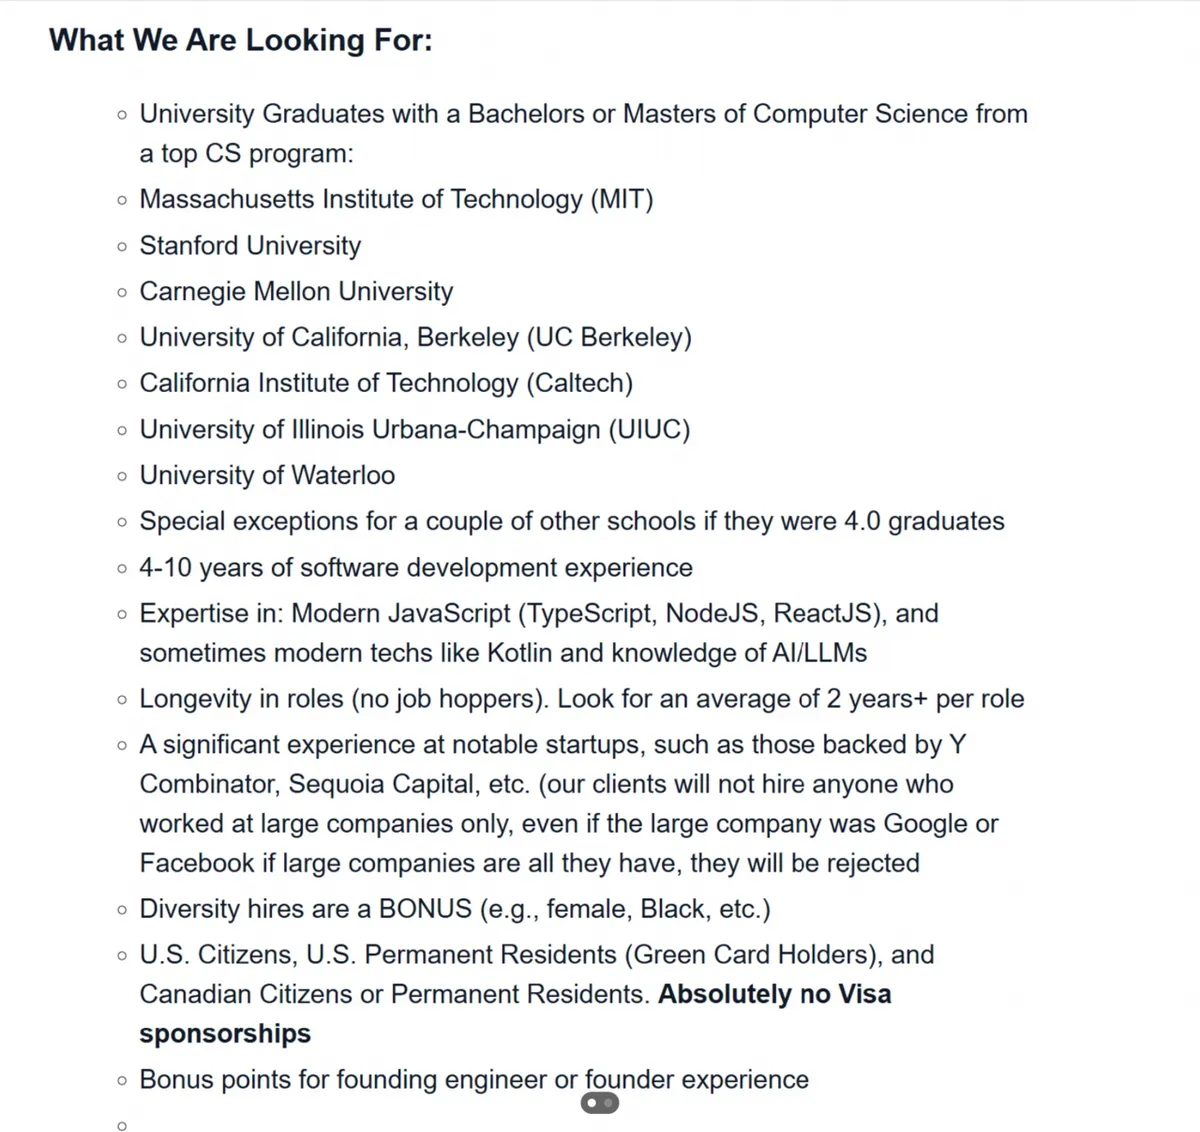The width and height of the screenshot is (1200, 1132).
Task: Click the 'A significant experience at notable startups' line
Action: (552, 744)
